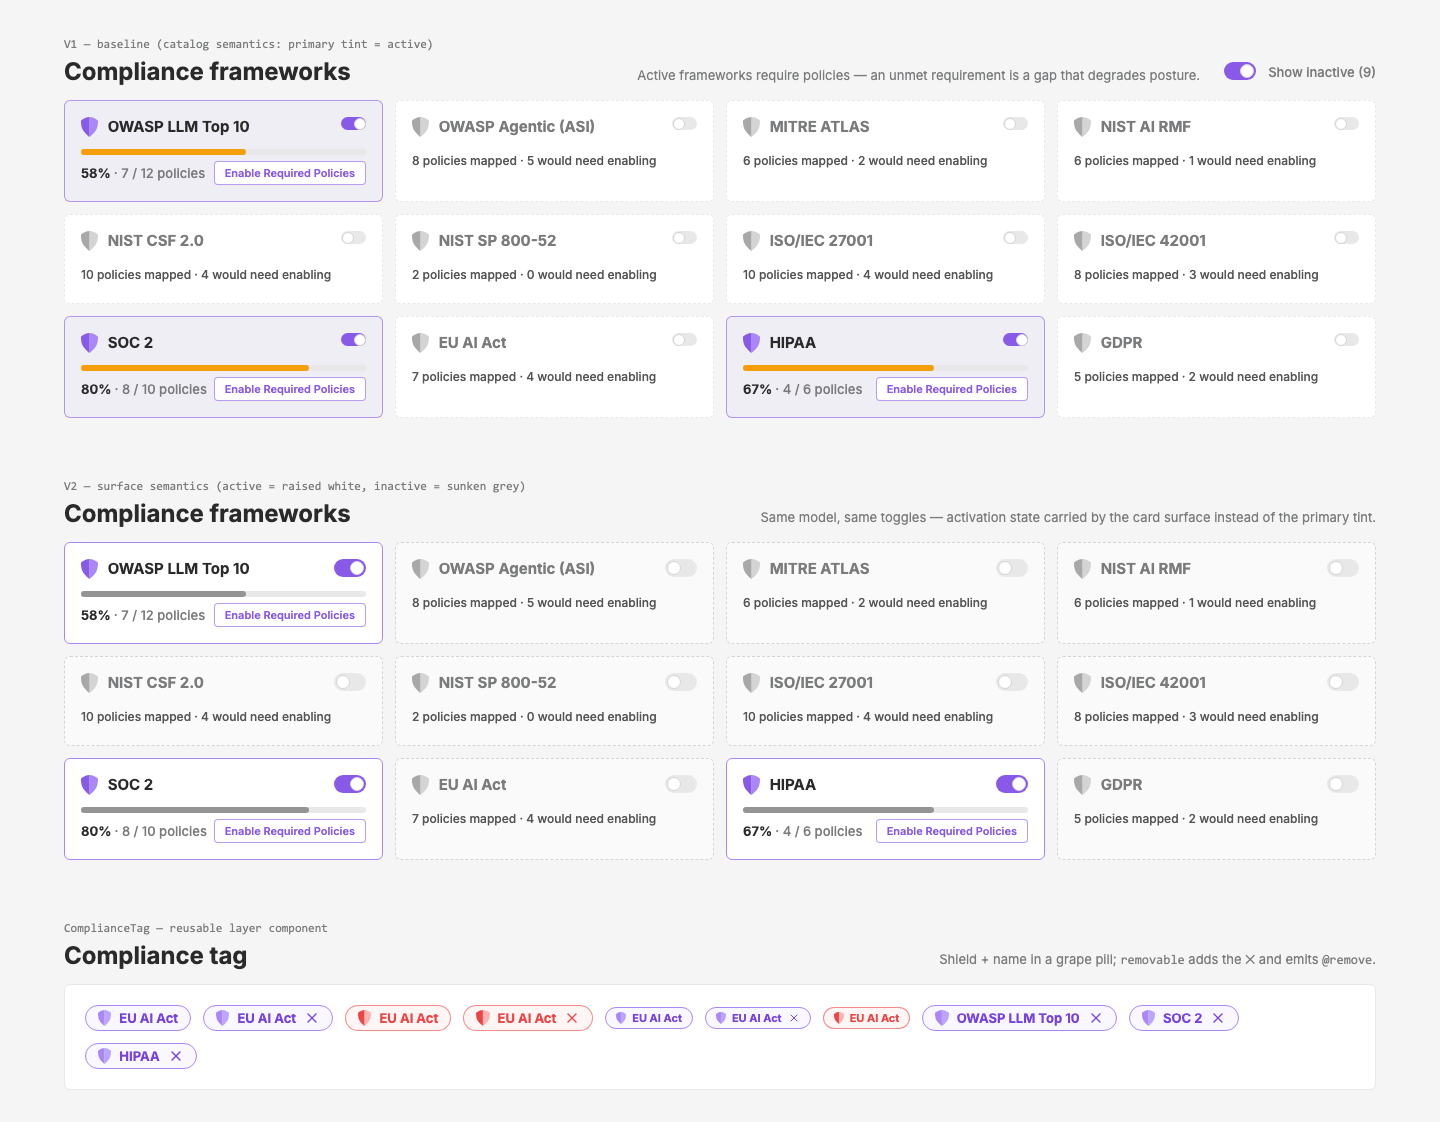Enable MITRE ATLAS toggle in V1 baseline
The image size is (1440, 1122).
[1016, 124]
